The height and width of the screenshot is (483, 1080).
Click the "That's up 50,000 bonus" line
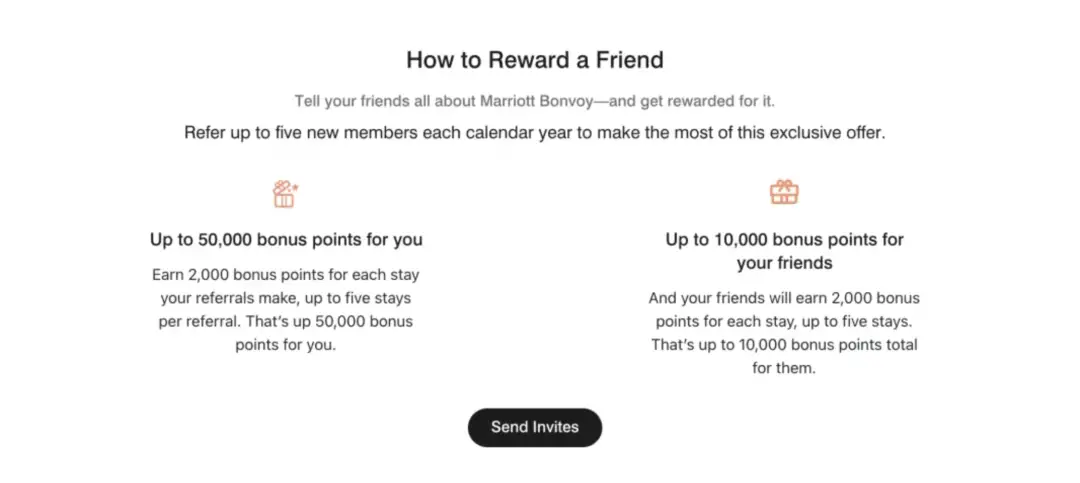click(x=286, y=322)
